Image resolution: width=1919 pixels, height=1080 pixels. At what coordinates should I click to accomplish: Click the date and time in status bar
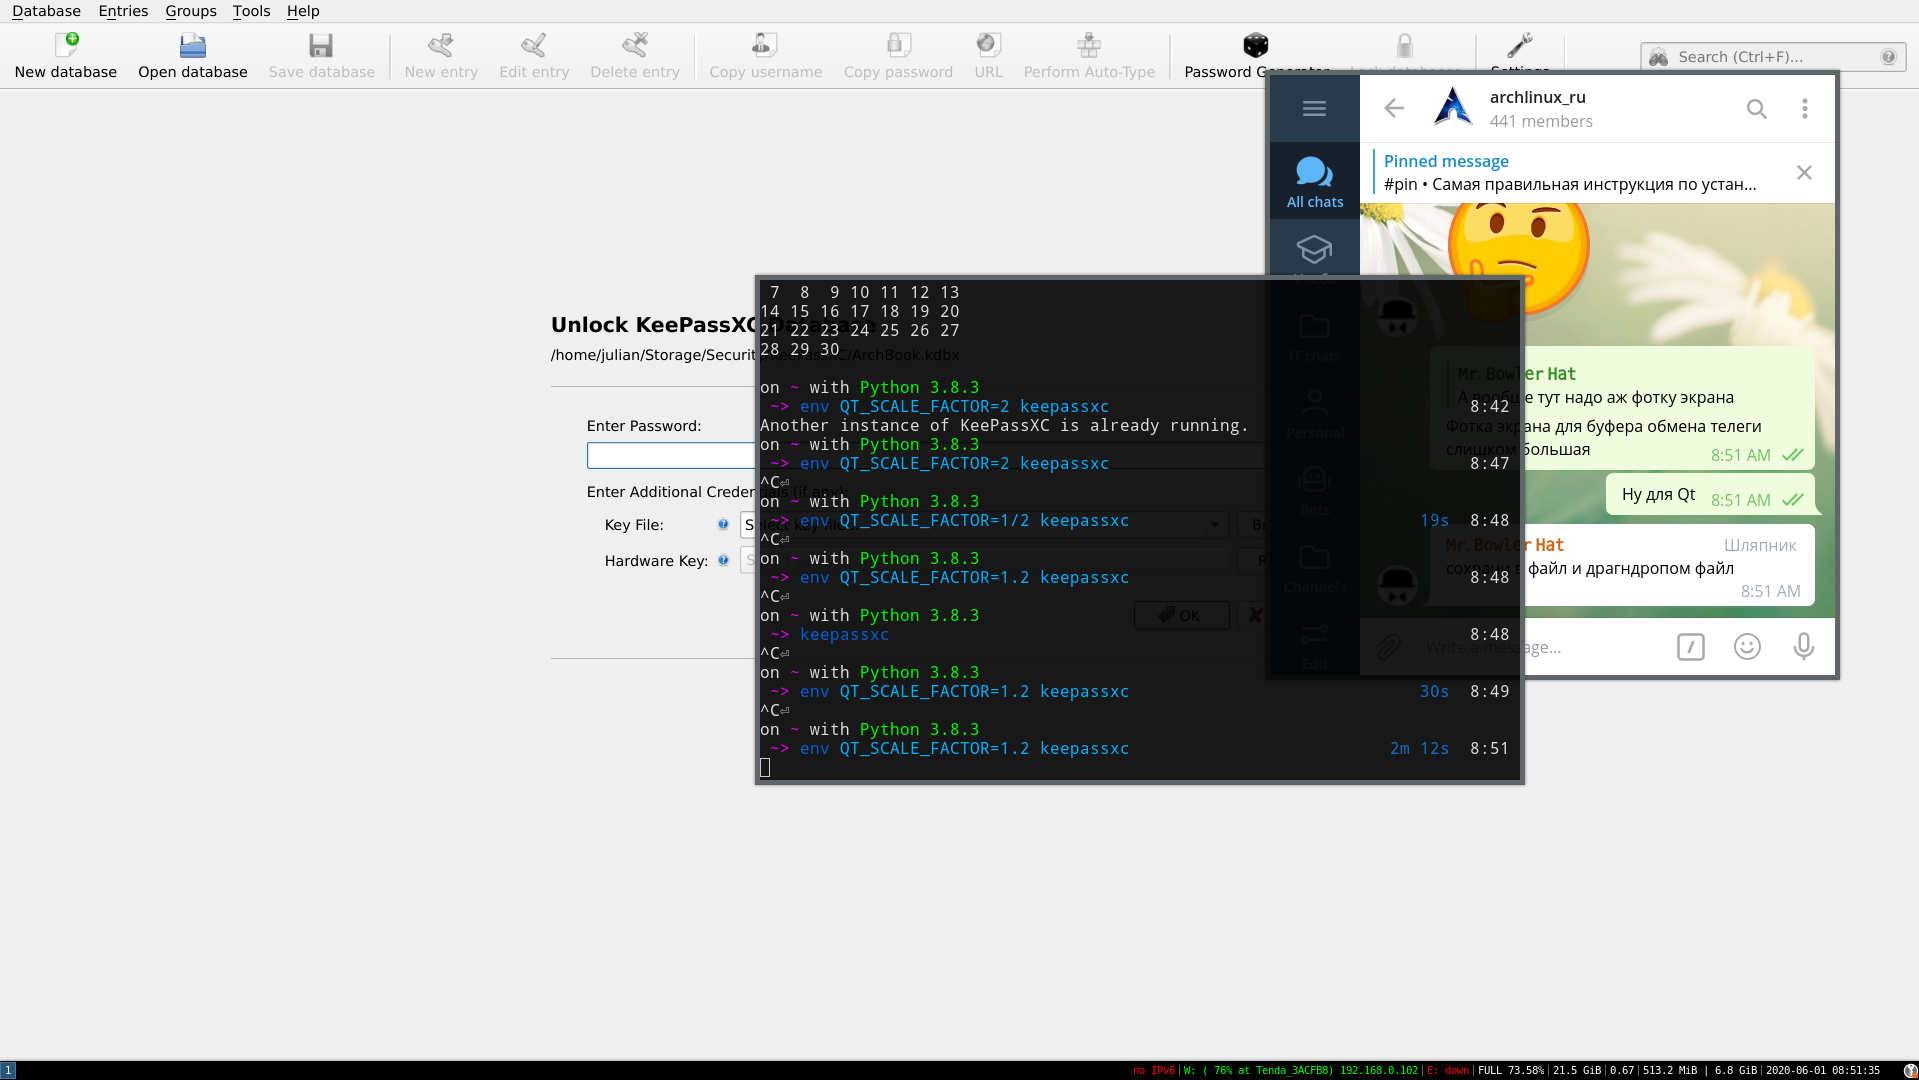point(1823,1070)
